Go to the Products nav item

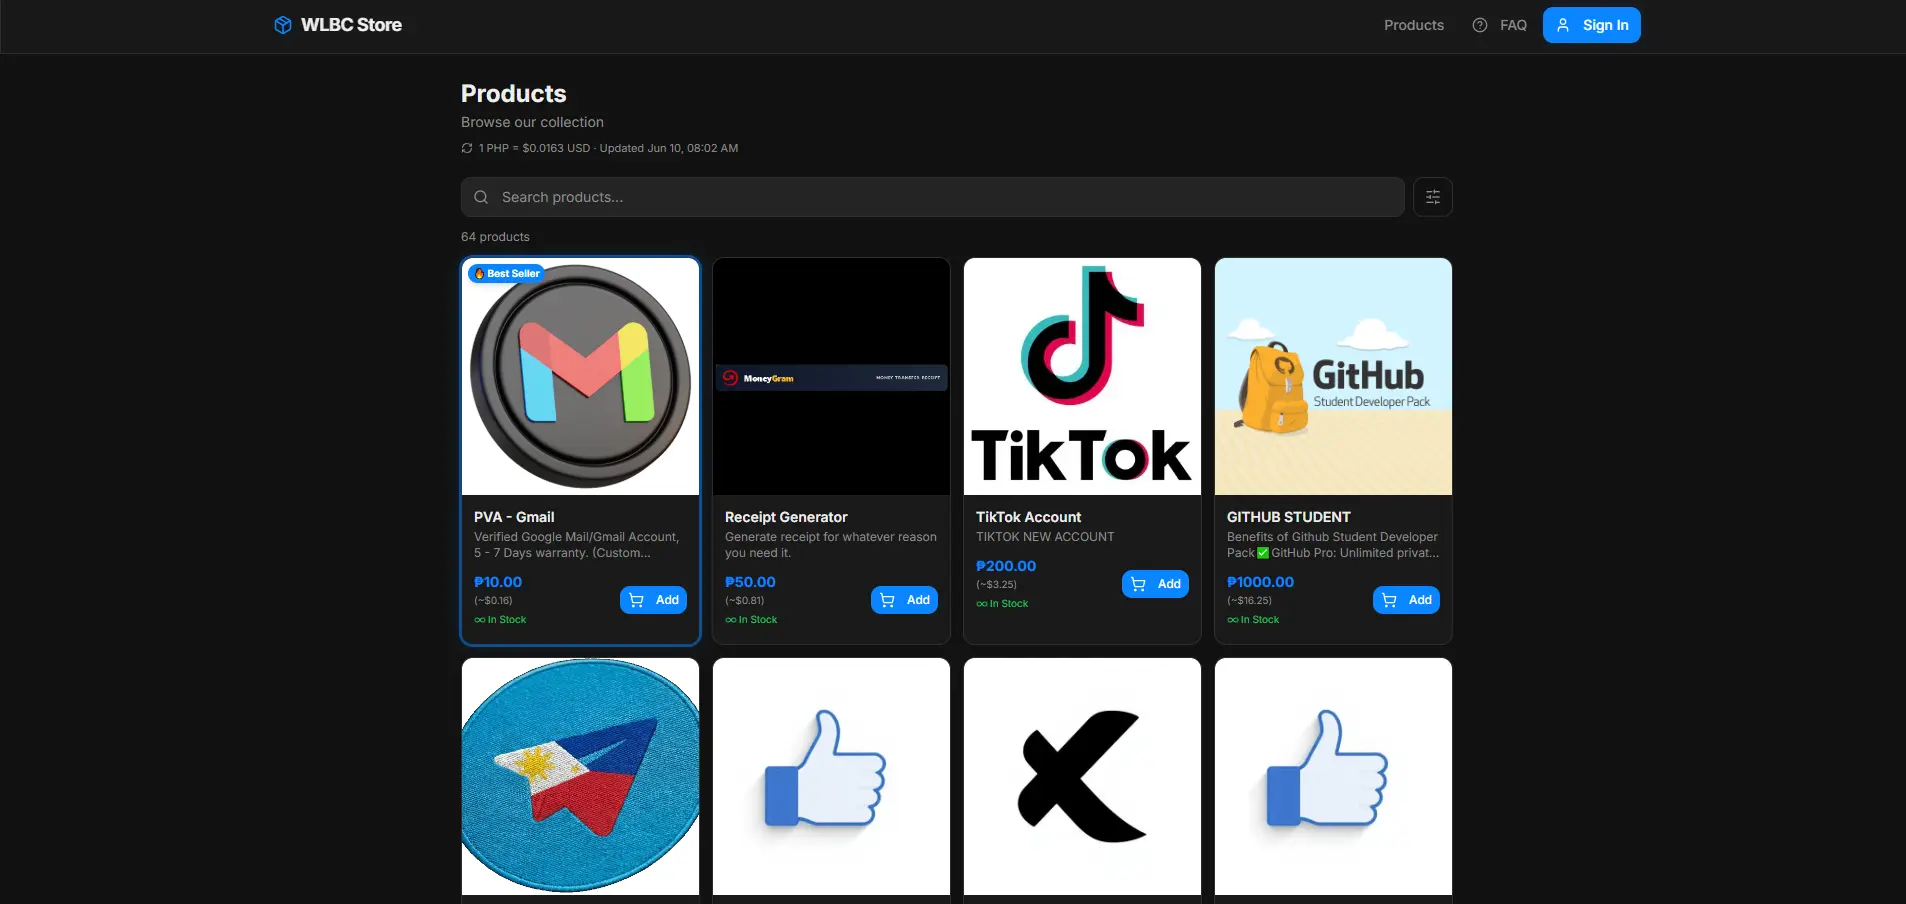point(1413,25)
